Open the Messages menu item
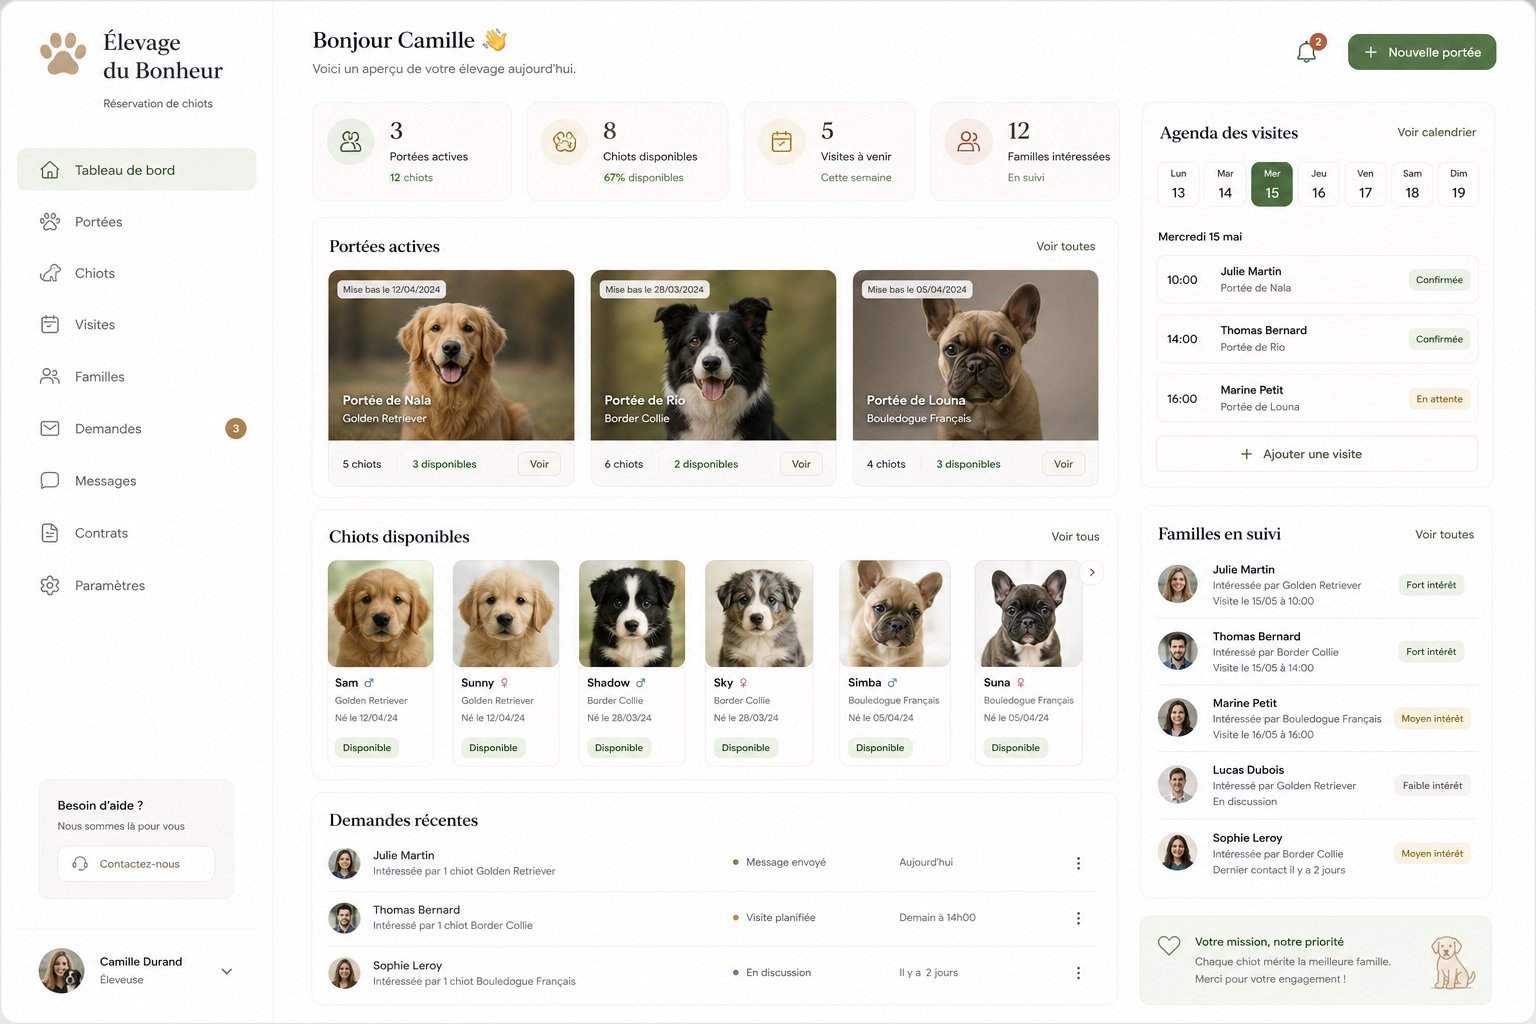The width and height of the screenshot is (1536, 1024). [x=137, y=480]
